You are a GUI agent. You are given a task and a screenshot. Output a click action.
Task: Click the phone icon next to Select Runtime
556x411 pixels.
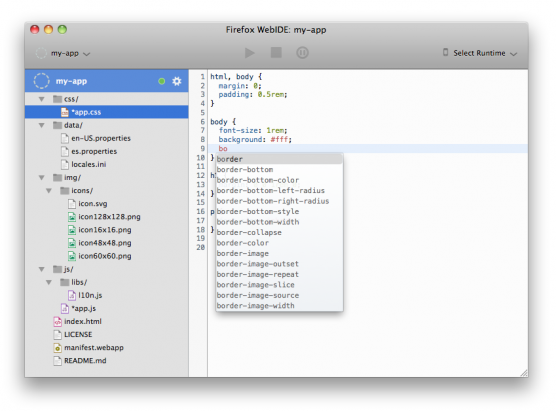(x=445, y=52)
